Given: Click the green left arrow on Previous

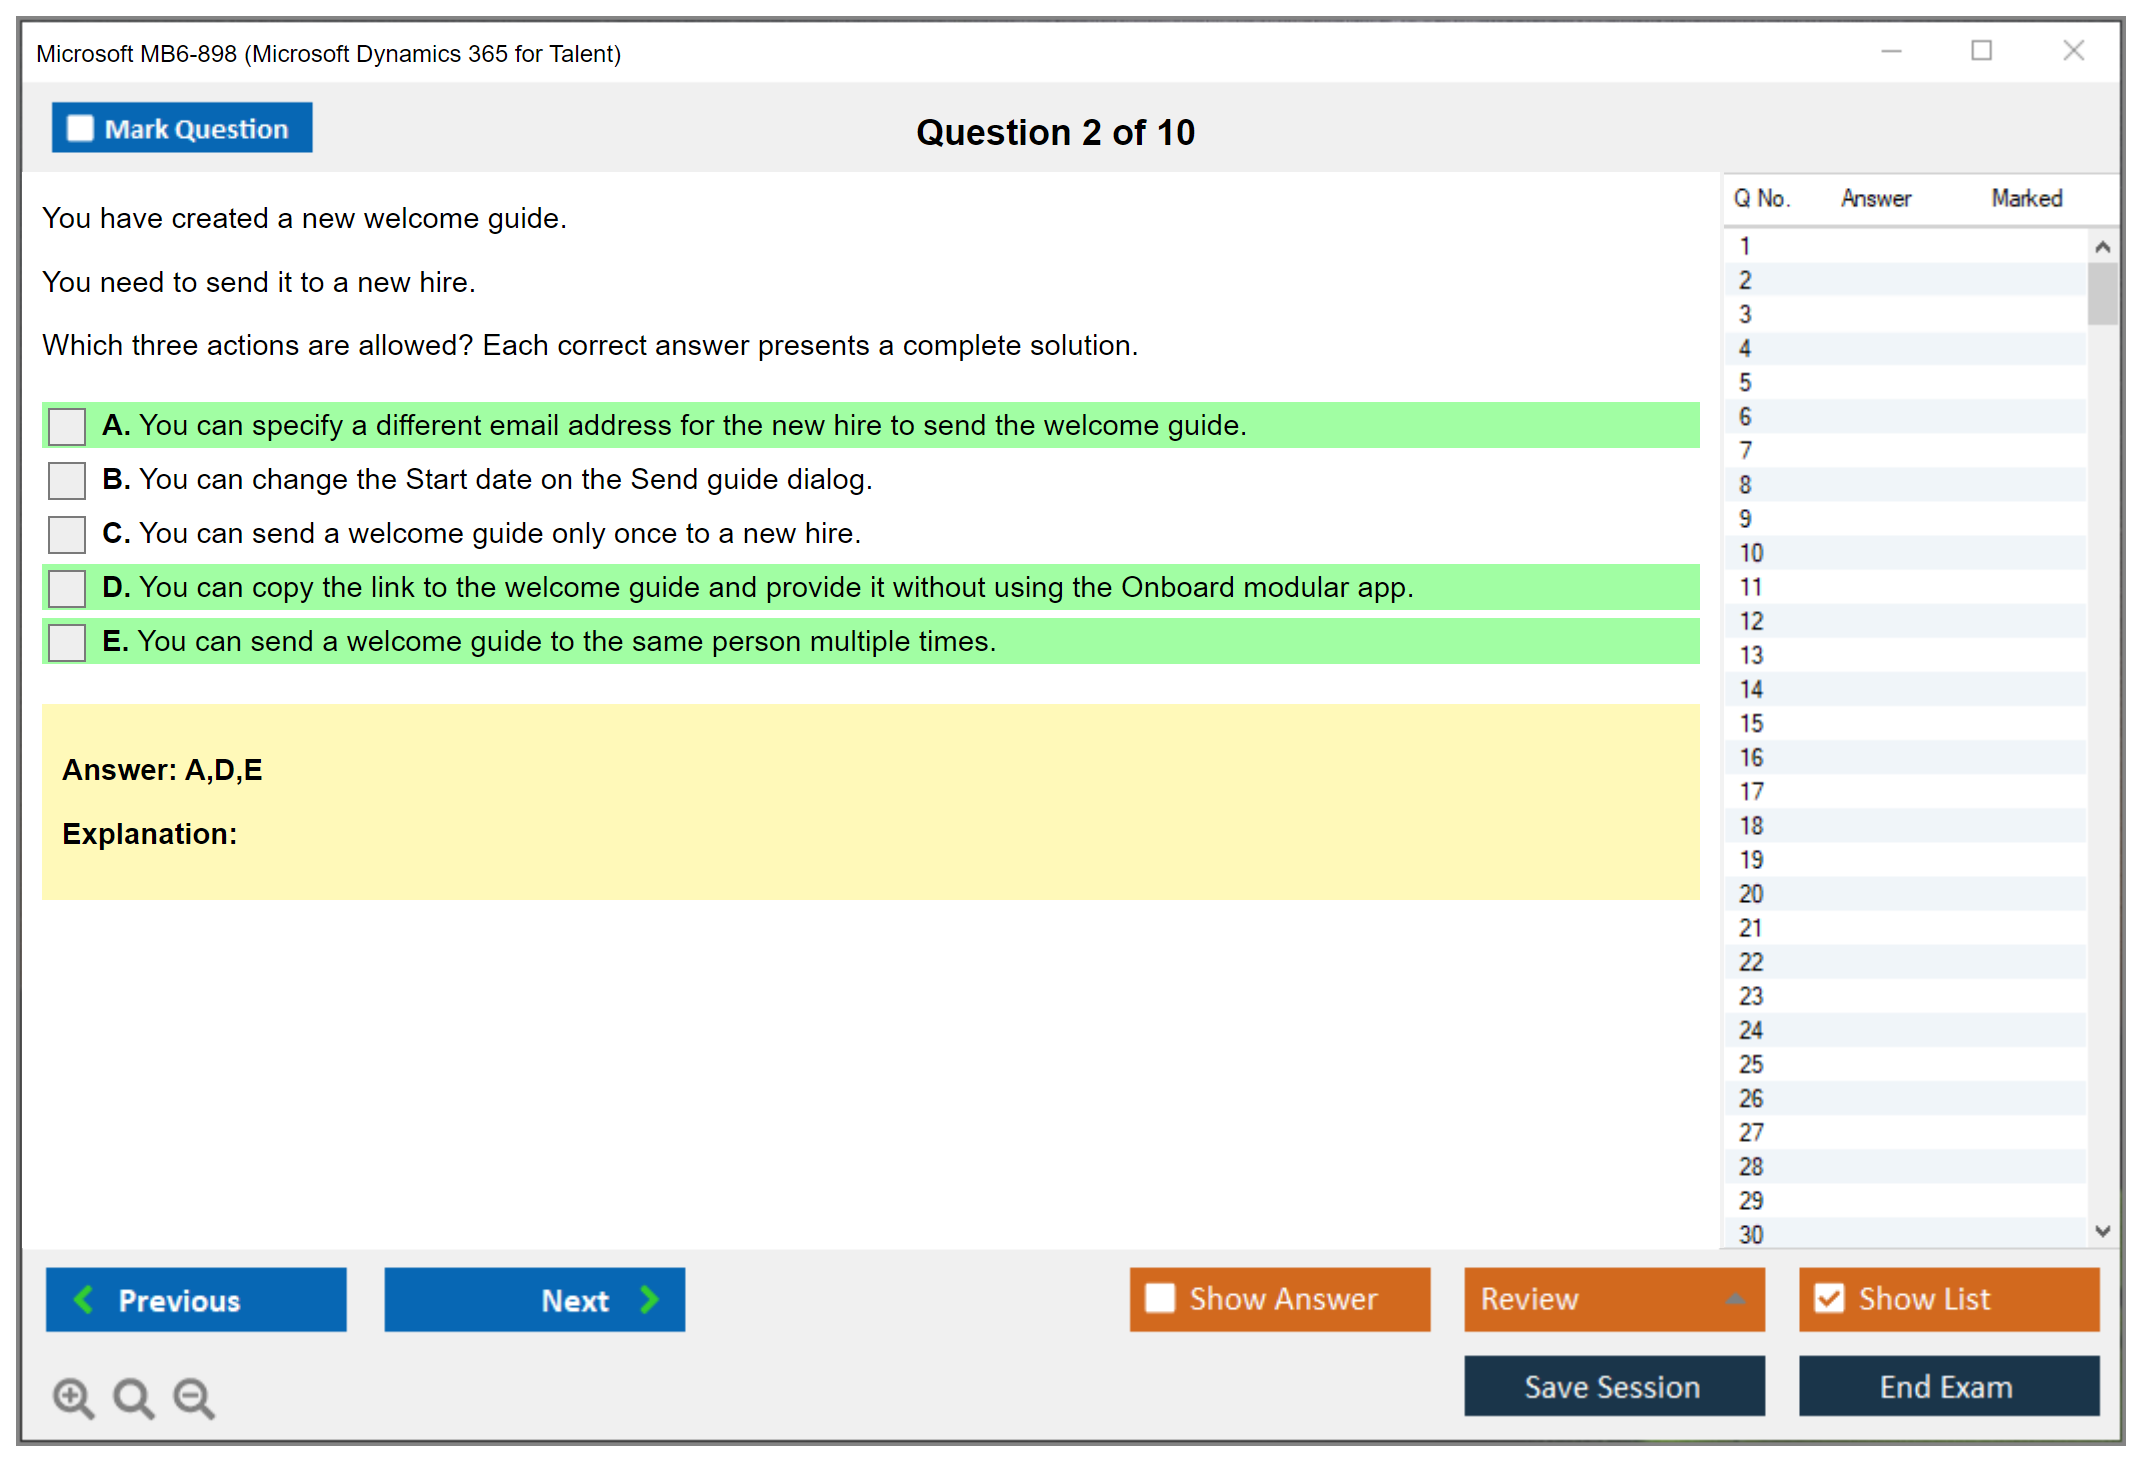Looking at the screenshot, I should click(x=84, y=1299).
